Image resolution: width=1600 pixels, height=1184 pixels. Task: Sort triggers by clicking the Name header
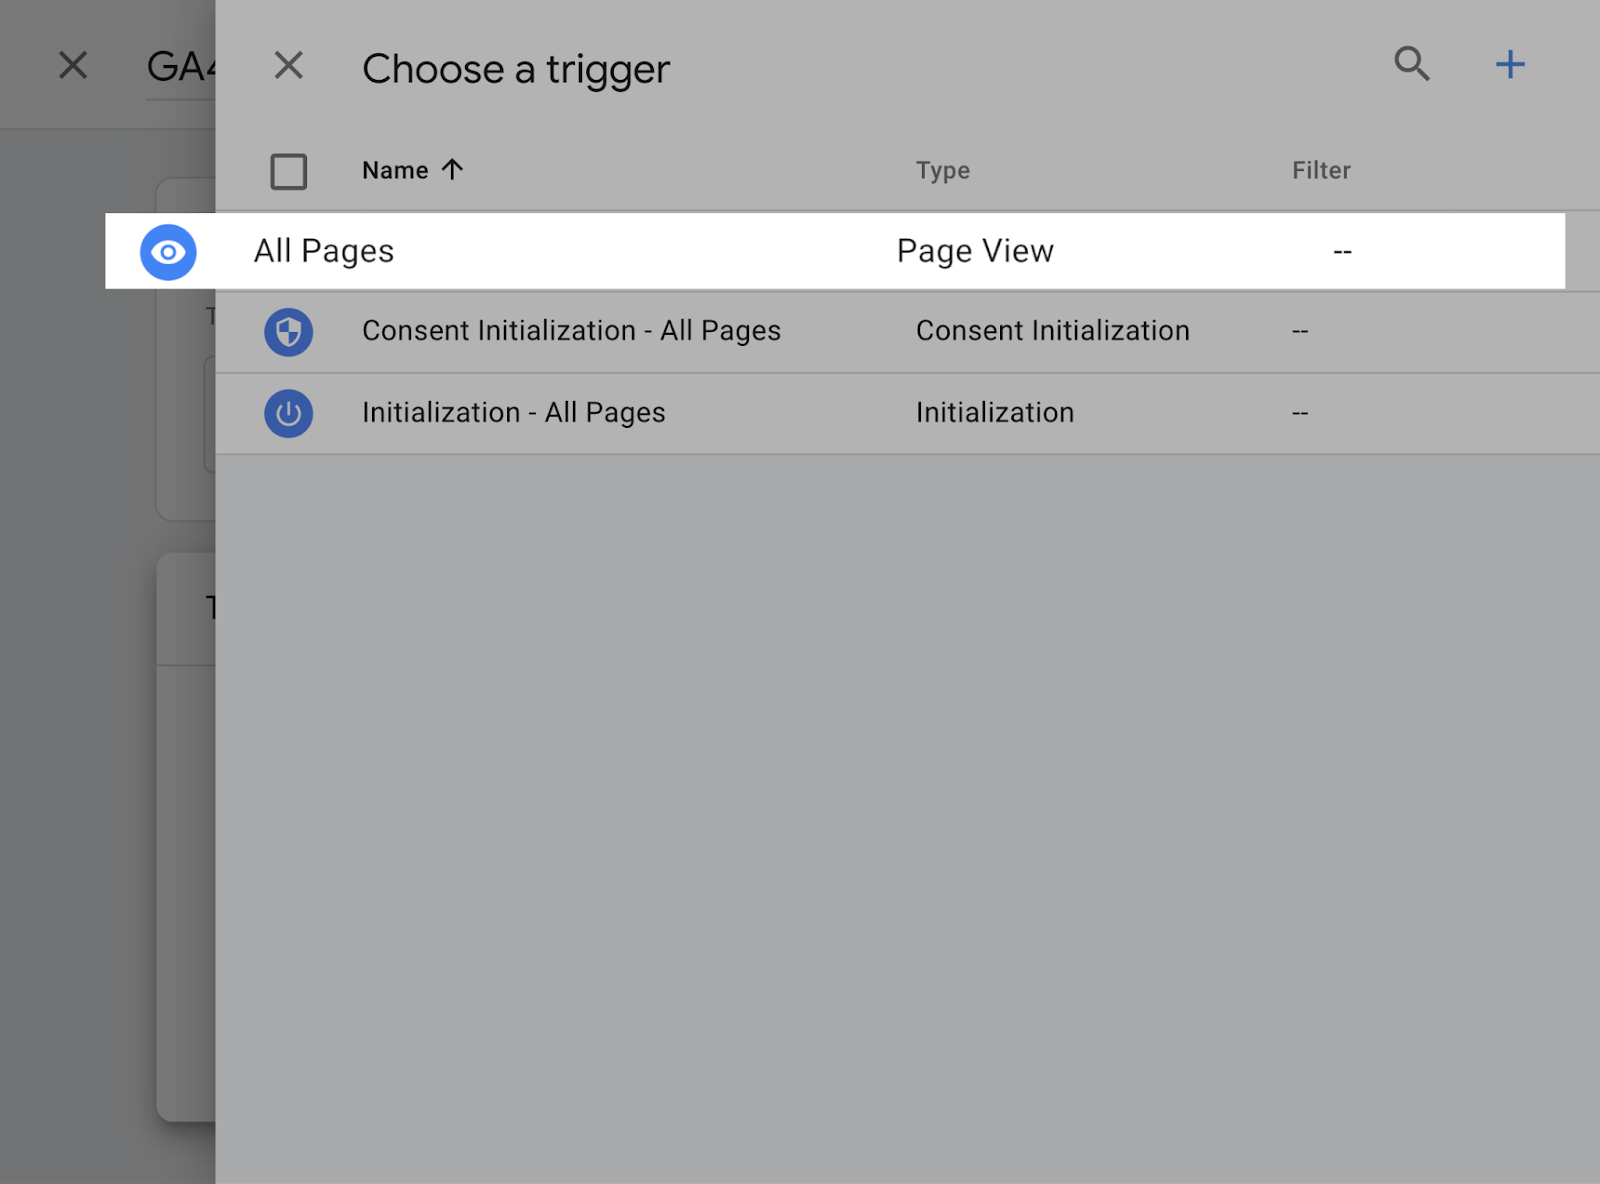[x=396, y=169]
